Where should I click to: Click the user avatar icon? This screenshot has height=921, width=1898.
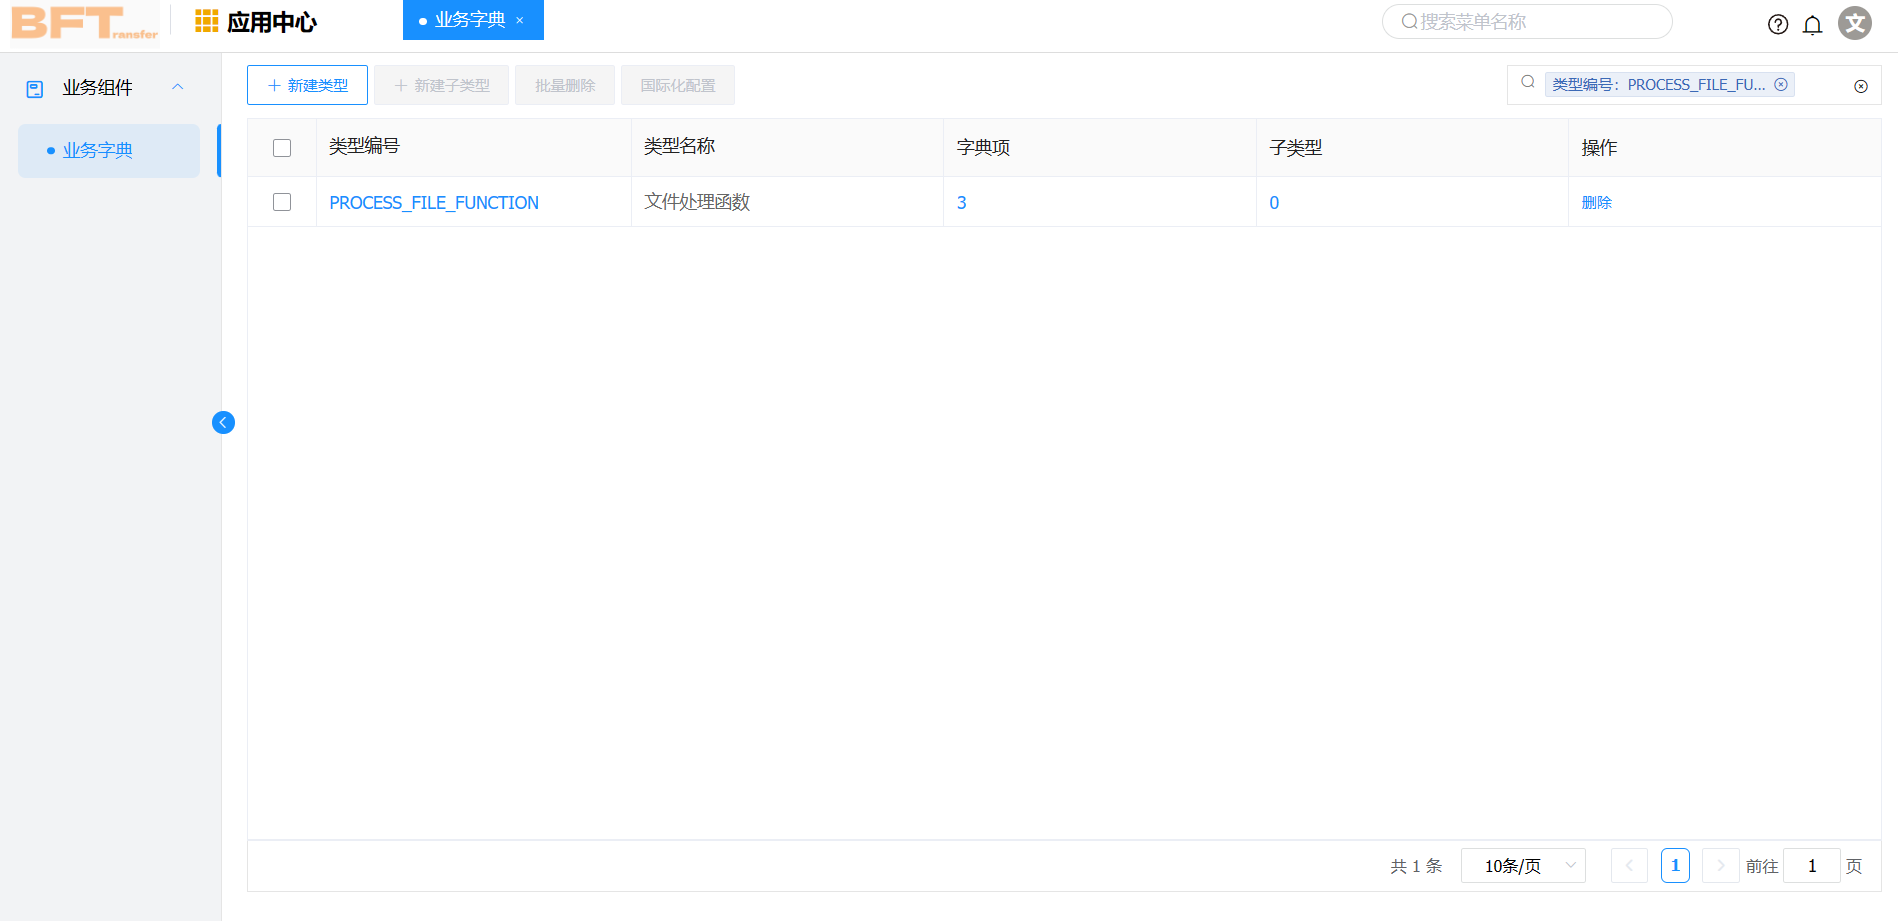pyautogui.click(x=1855, y=22)
